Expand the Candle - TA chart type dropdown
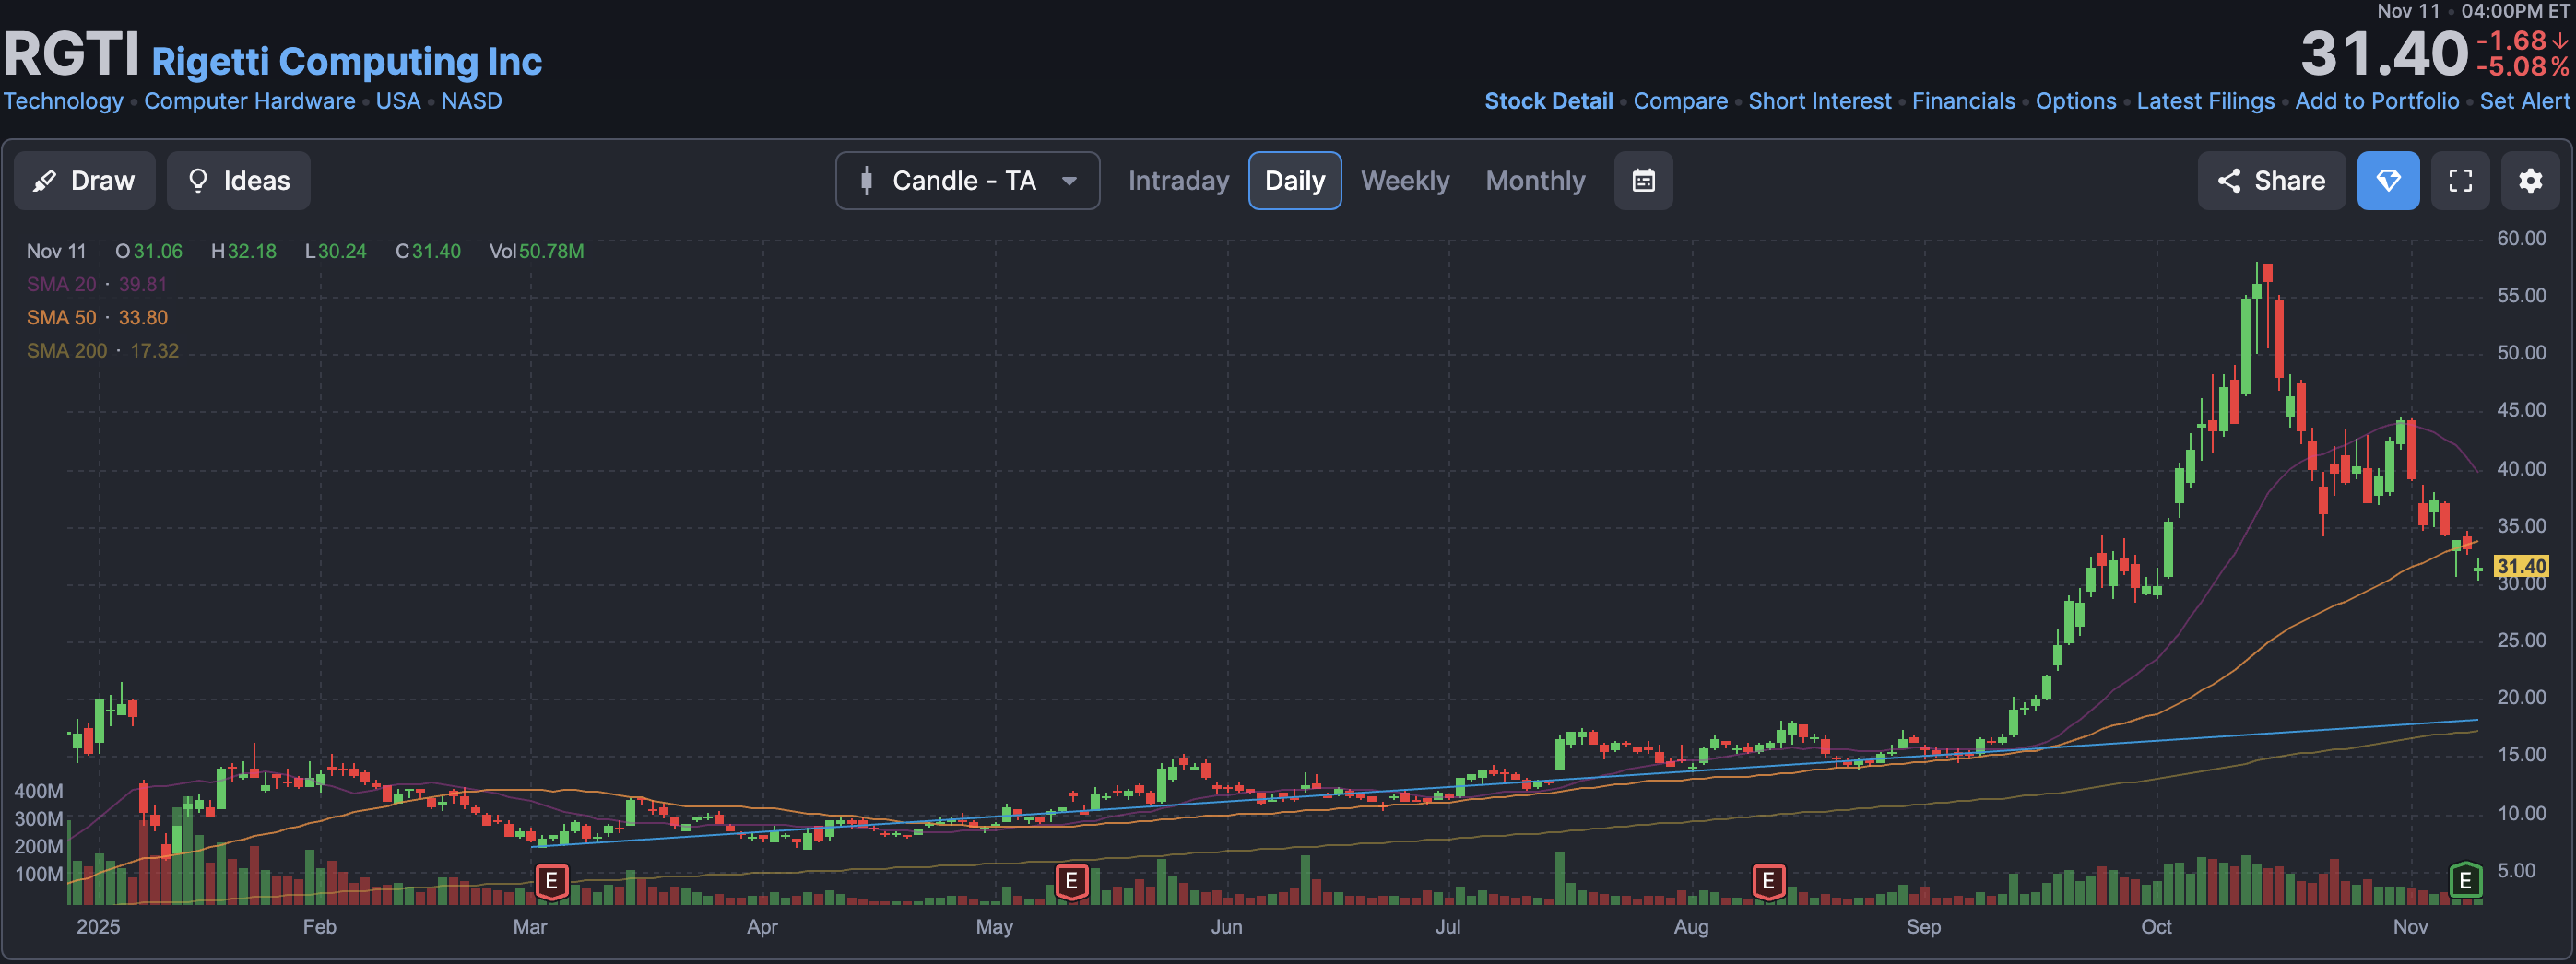2576x964 pixels. (967, 181)
